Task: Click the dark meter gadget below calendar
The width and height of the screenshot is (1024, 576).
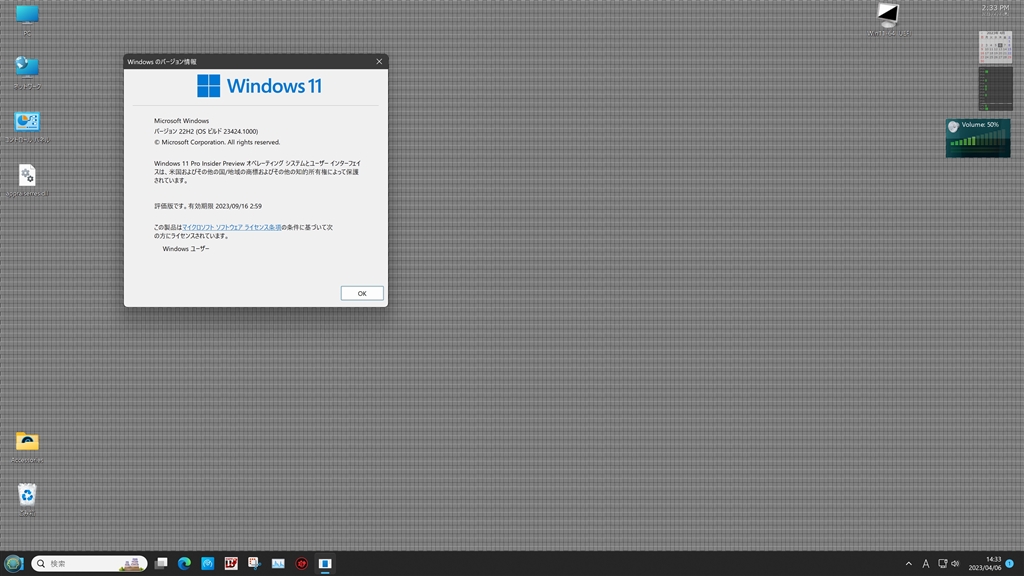Action: 995,88
